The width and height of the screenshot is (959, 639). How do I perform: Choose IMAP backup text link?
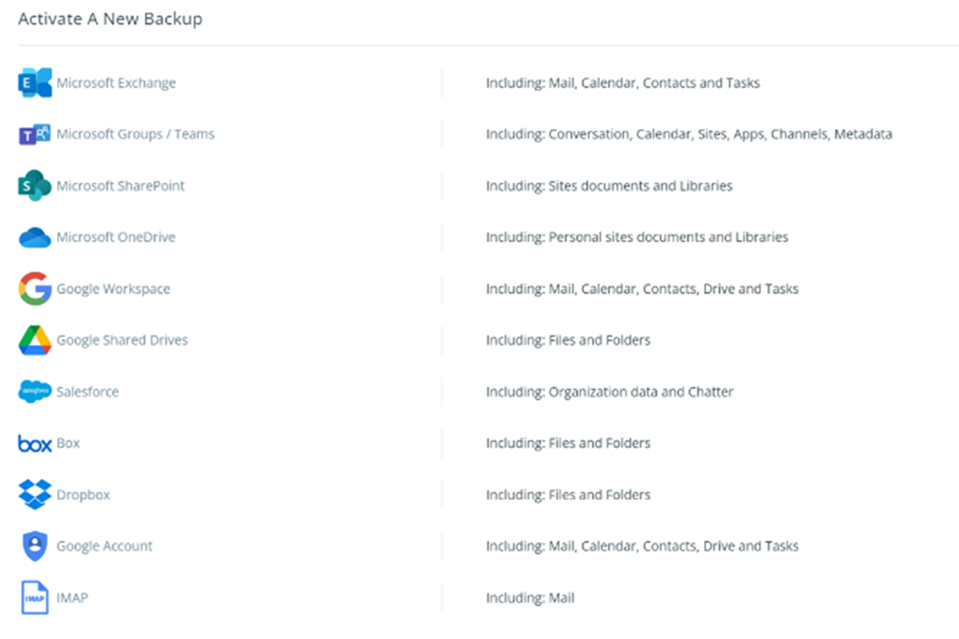72,597
